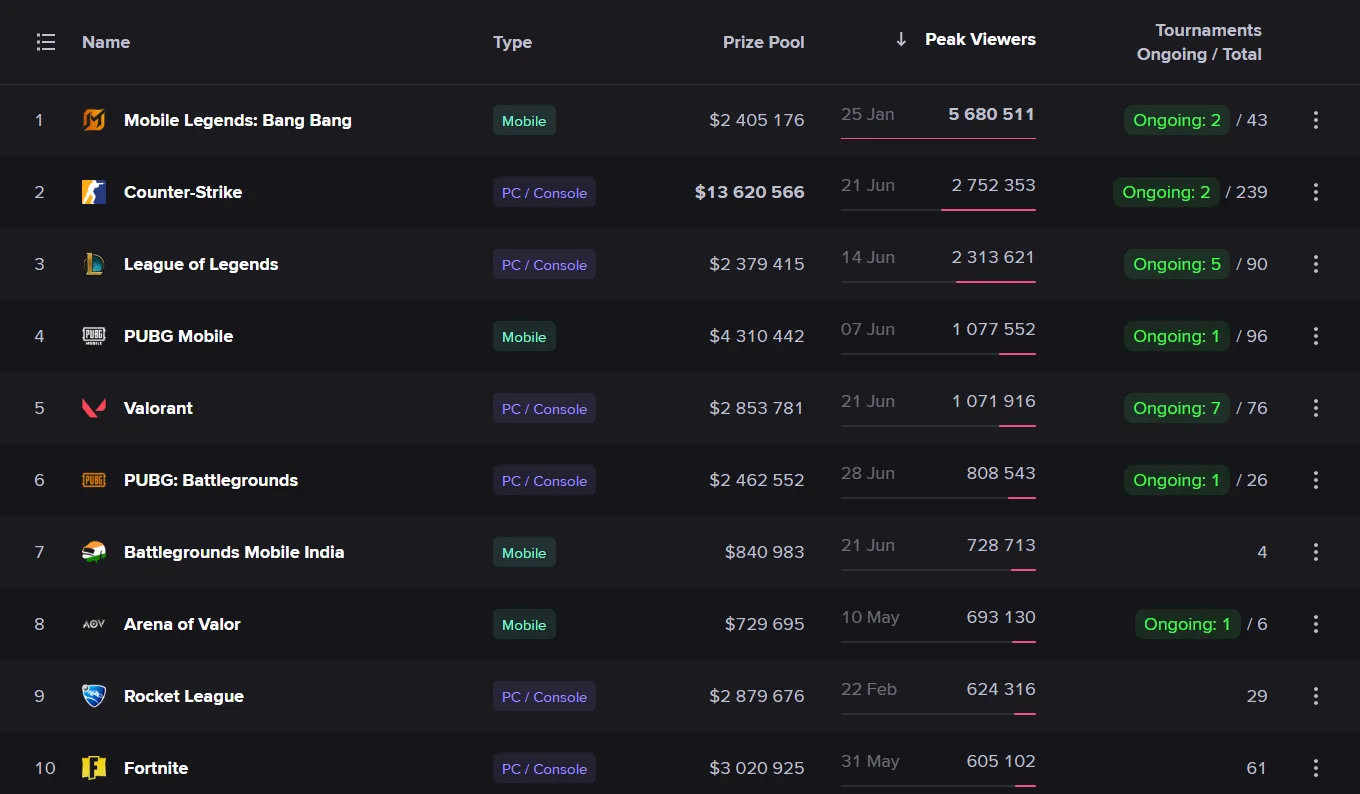Open more options for Mobile Legends: Bang Bang
The image size is (1360, 794).
(1316, 120)
